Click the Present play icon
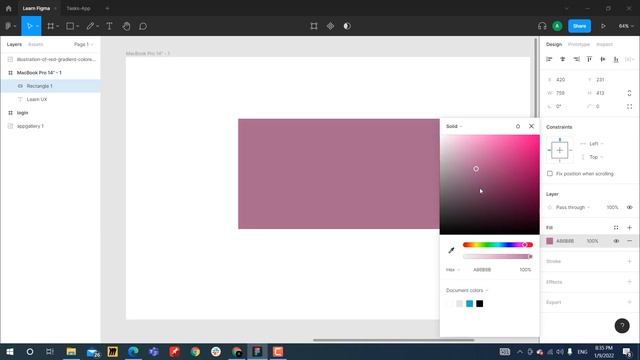640x360 pixels. (x=603, y=26)
